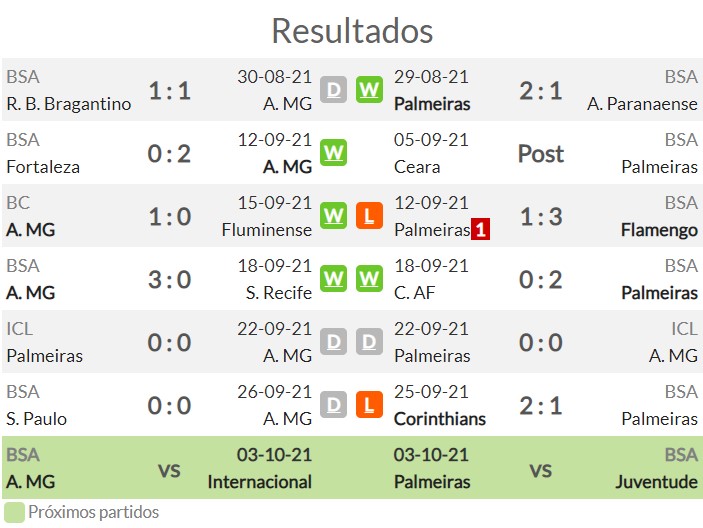The height and width of the screenshot is (528, 703).
Task: Open the Post result for Ceara vs Palmeiras
Action: point(541,154)
